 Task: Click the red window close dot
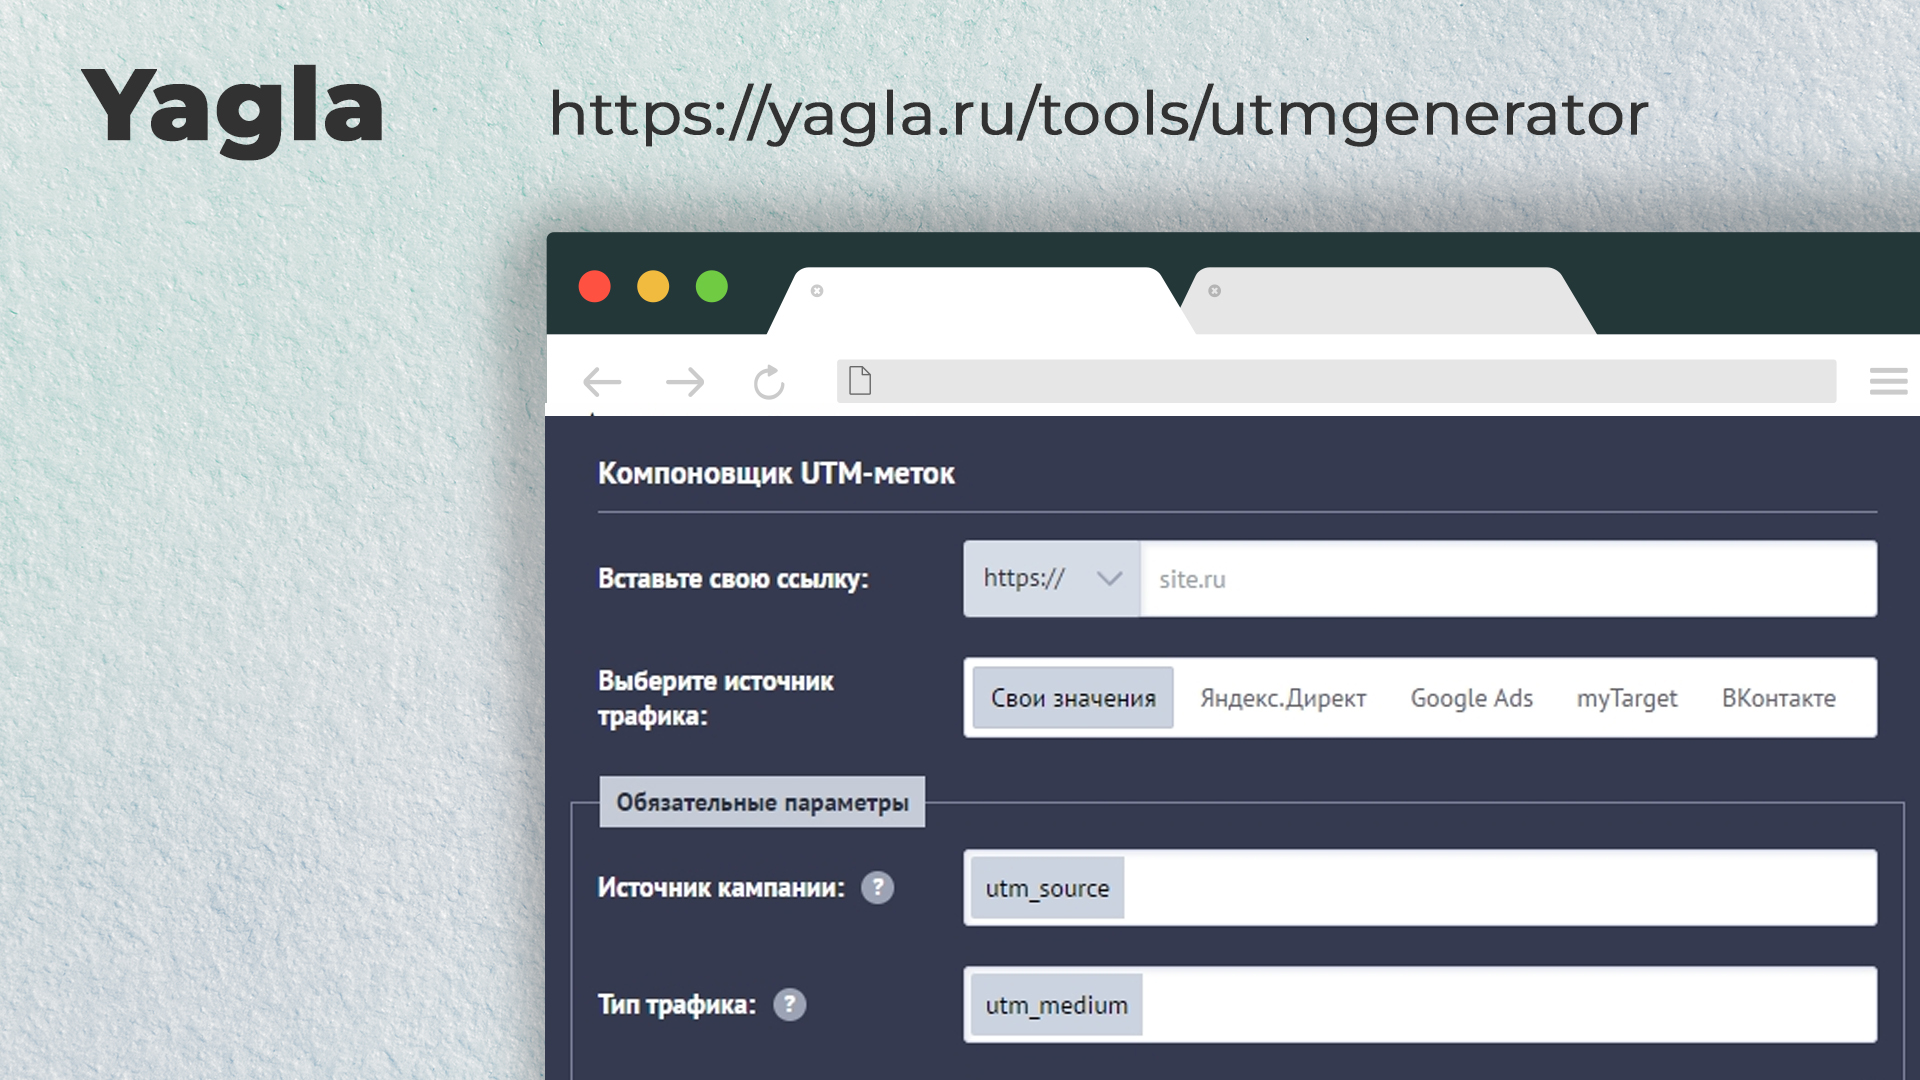(x=595, y=286)
